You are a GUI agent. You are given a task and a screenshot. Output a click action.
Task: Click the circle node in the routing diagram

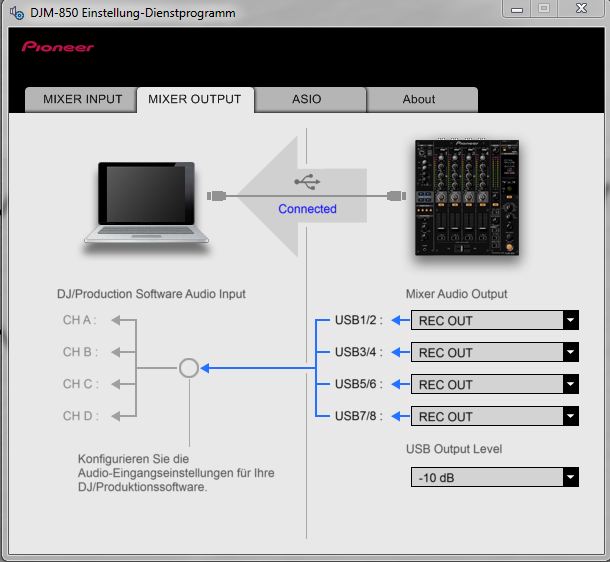point(189,368)
